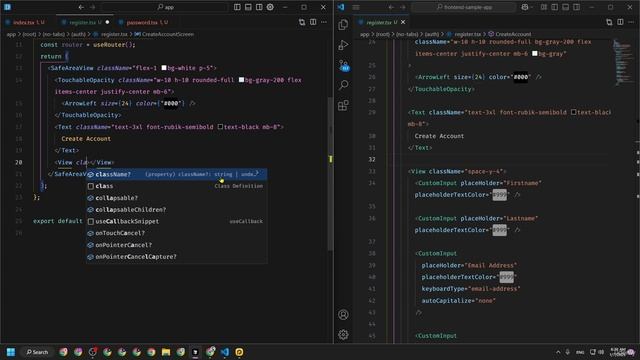
Task: Open Explorer in right VS Code activity bar
Action: point(343,24)
